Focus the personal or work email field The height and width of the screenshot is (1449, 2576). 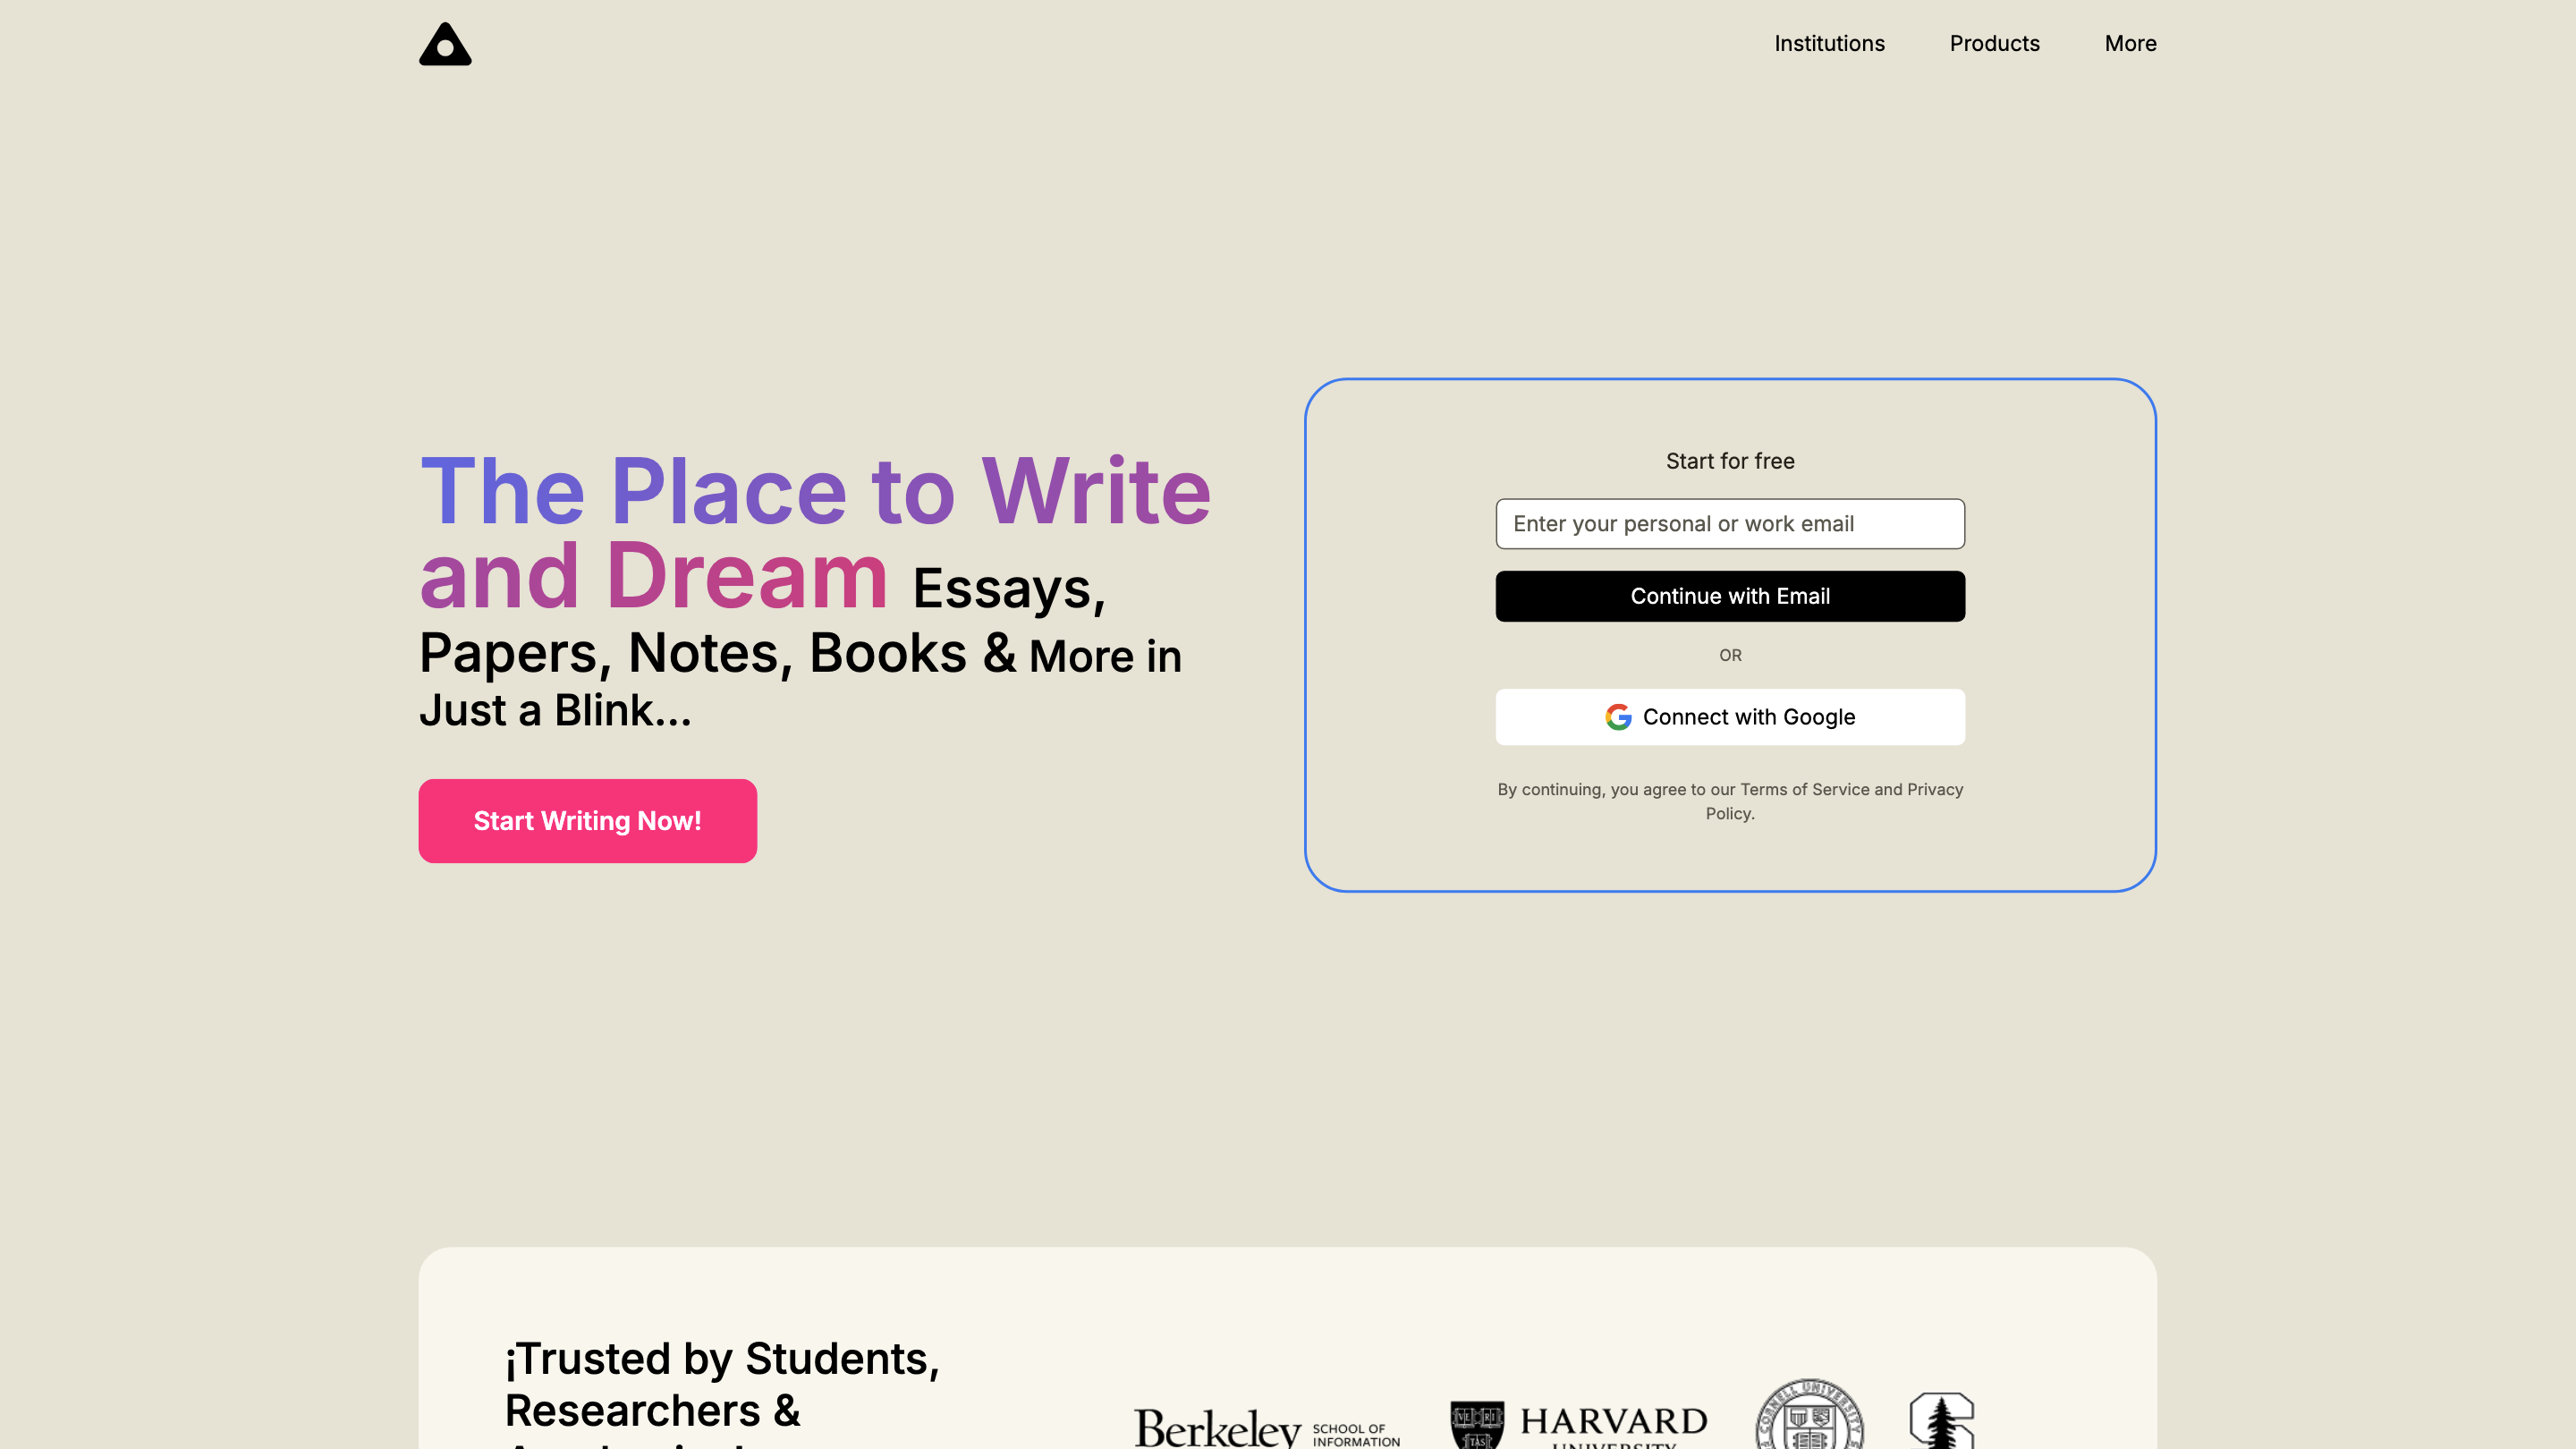tap(1730, 524)
